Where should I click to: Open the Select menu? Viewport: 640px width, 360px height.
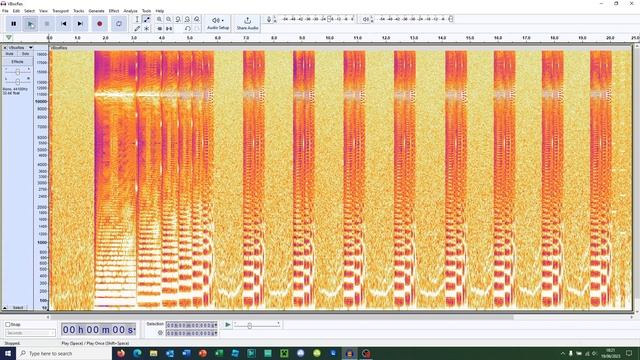[29, 11]
